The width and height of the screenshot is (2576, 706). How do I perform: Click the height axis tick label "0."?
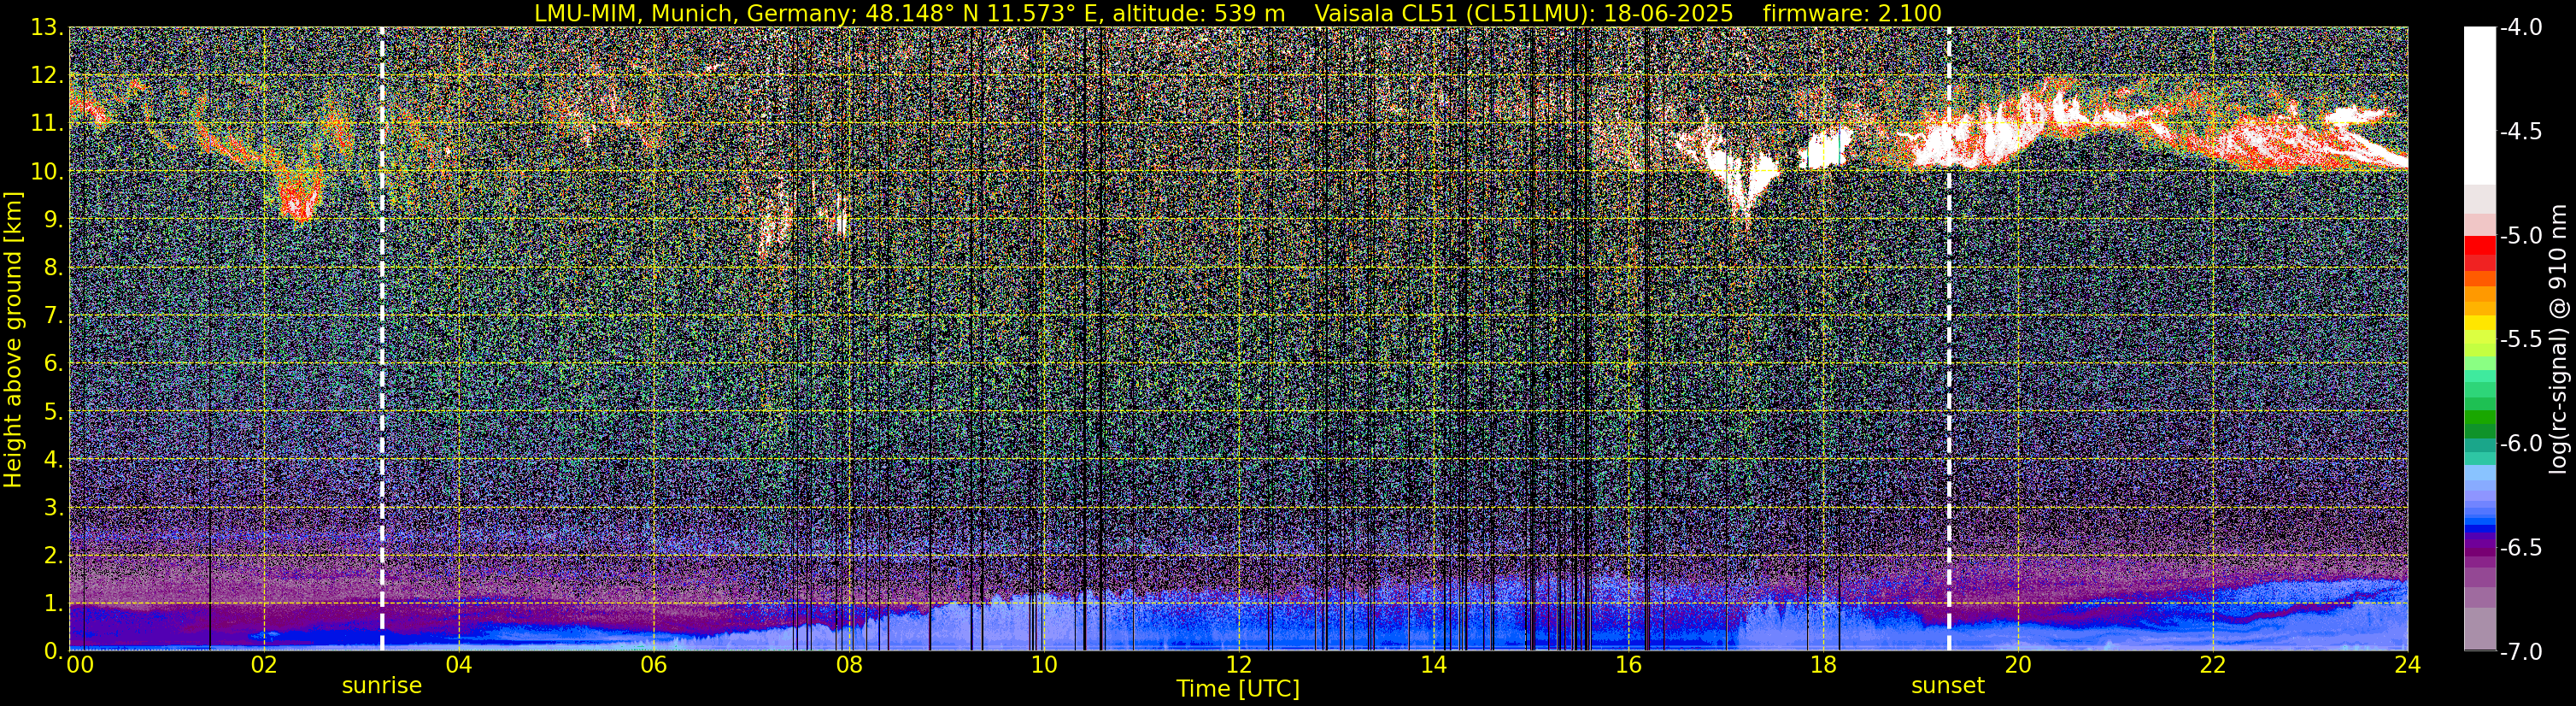click(54, 650)
